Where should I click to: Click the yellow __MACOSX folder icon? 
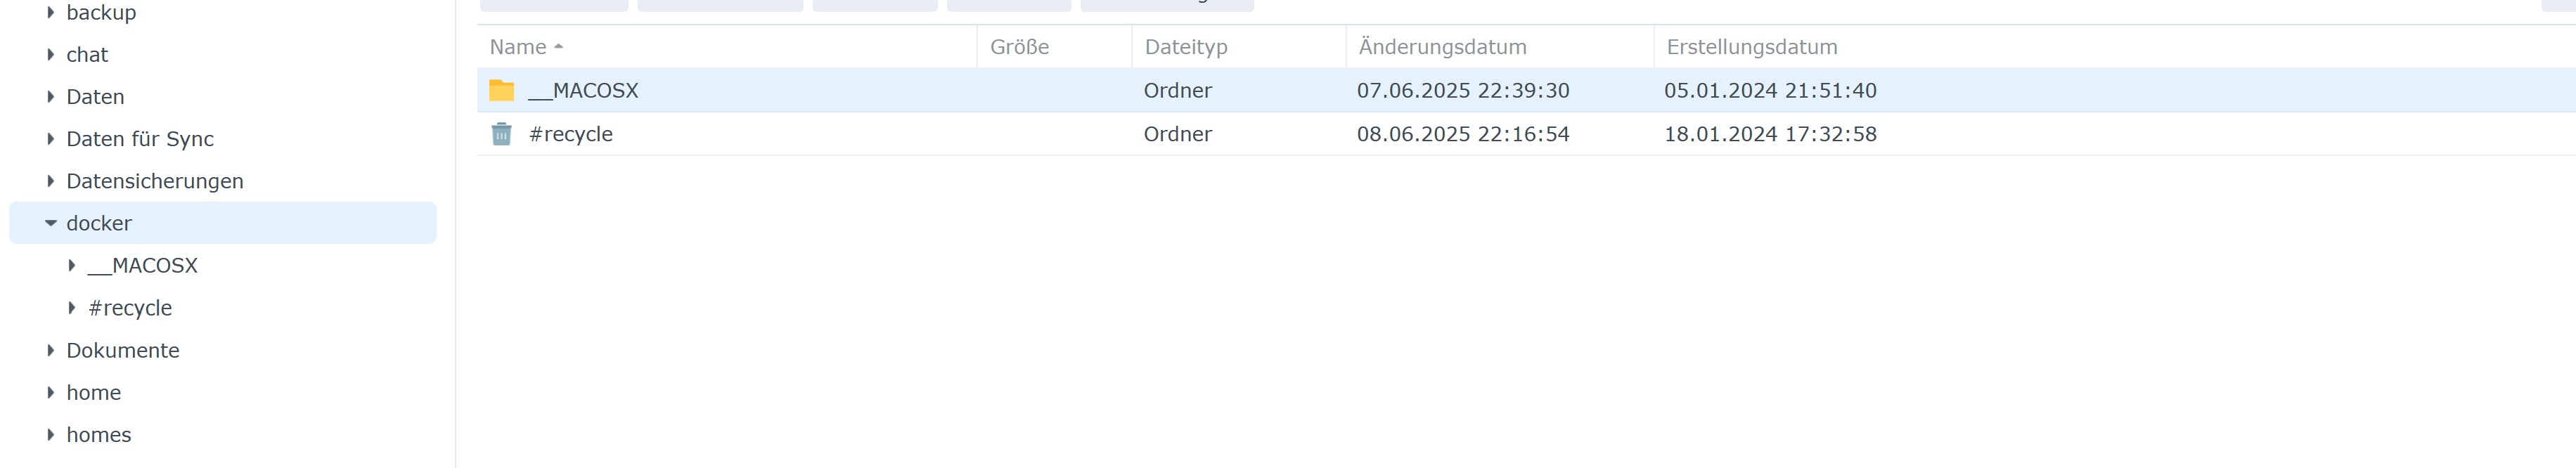[x=501, y=91]
